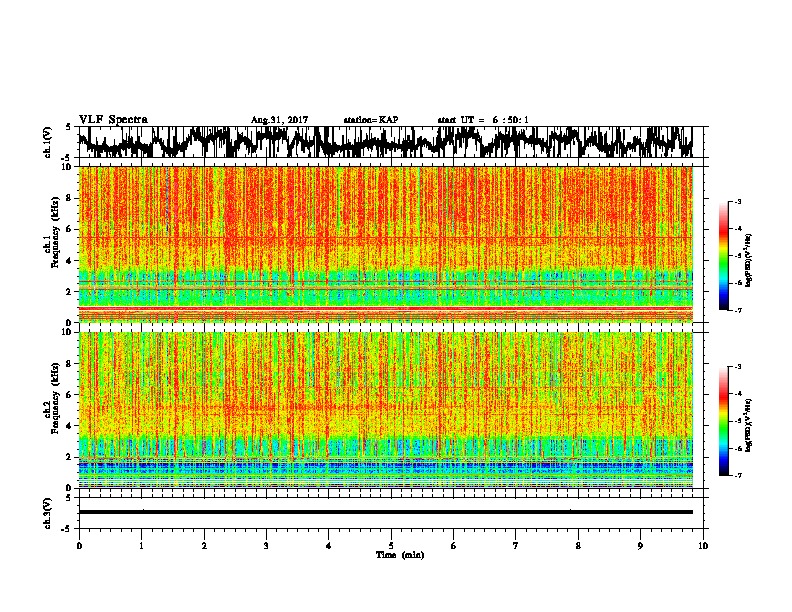Click the "ch.1(V)" axis label

click(48, 143)
